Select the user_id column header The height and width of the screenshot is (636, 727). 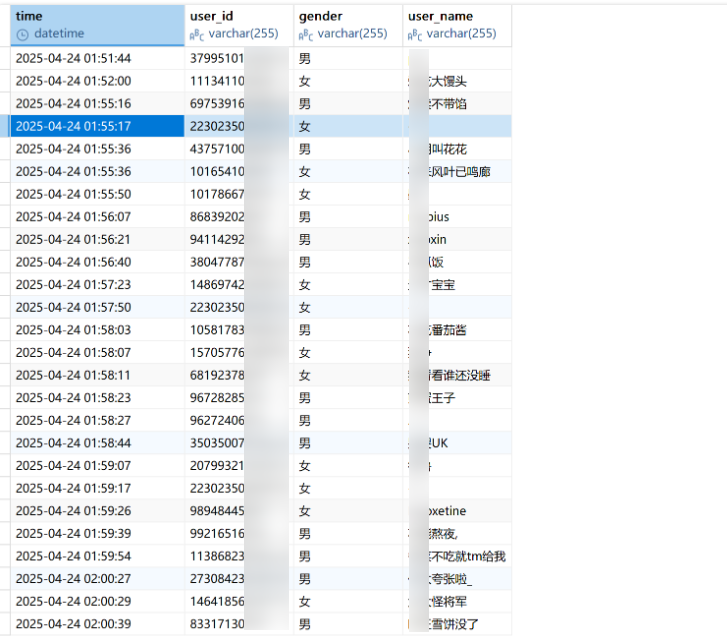coord(210,16)
